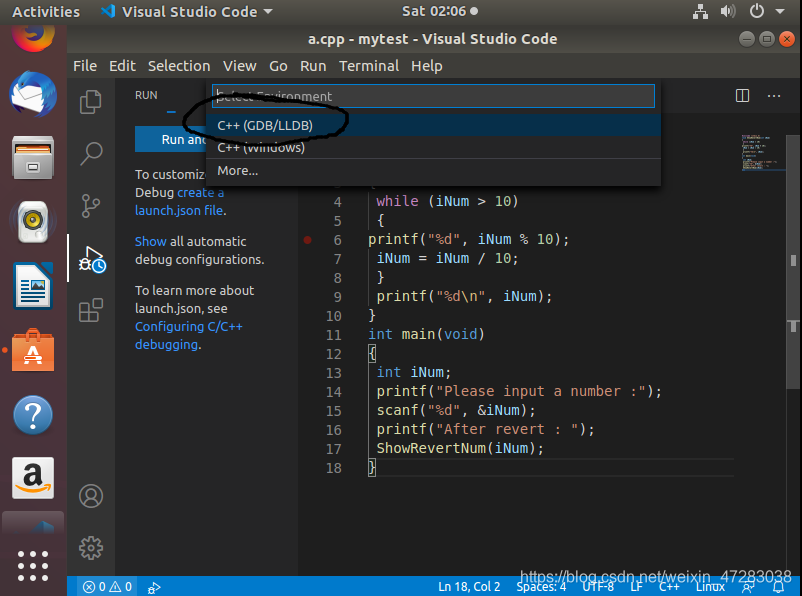Open the Extensions view
Screen dimensions: 802x596
coord(91,311)
